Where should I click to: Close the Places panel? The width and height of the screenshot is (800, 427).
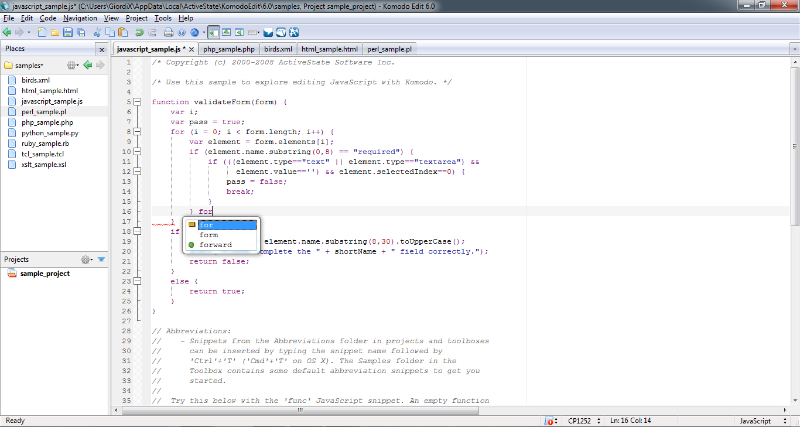[x=100, y=48]
